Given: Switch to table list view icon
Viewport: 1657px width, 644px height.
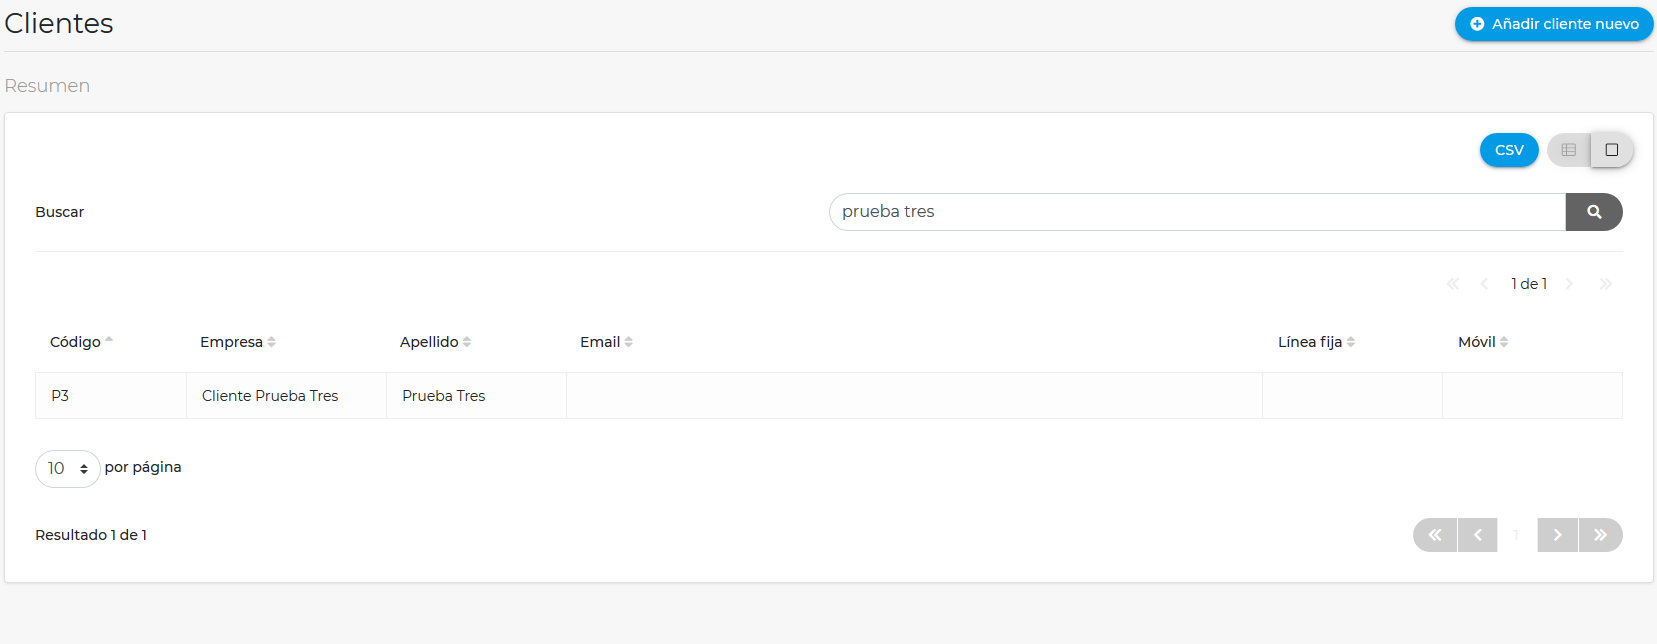Looking at the screenshot, I should point(1569,150).
